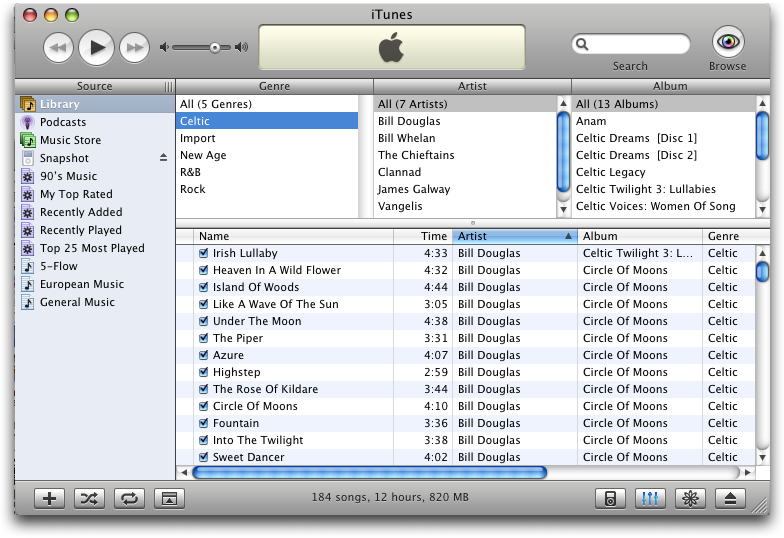Image resolution: width=784 pixels, height=538 pixels.
Task: Select R&B genre
Action: [x=267, y=172]
